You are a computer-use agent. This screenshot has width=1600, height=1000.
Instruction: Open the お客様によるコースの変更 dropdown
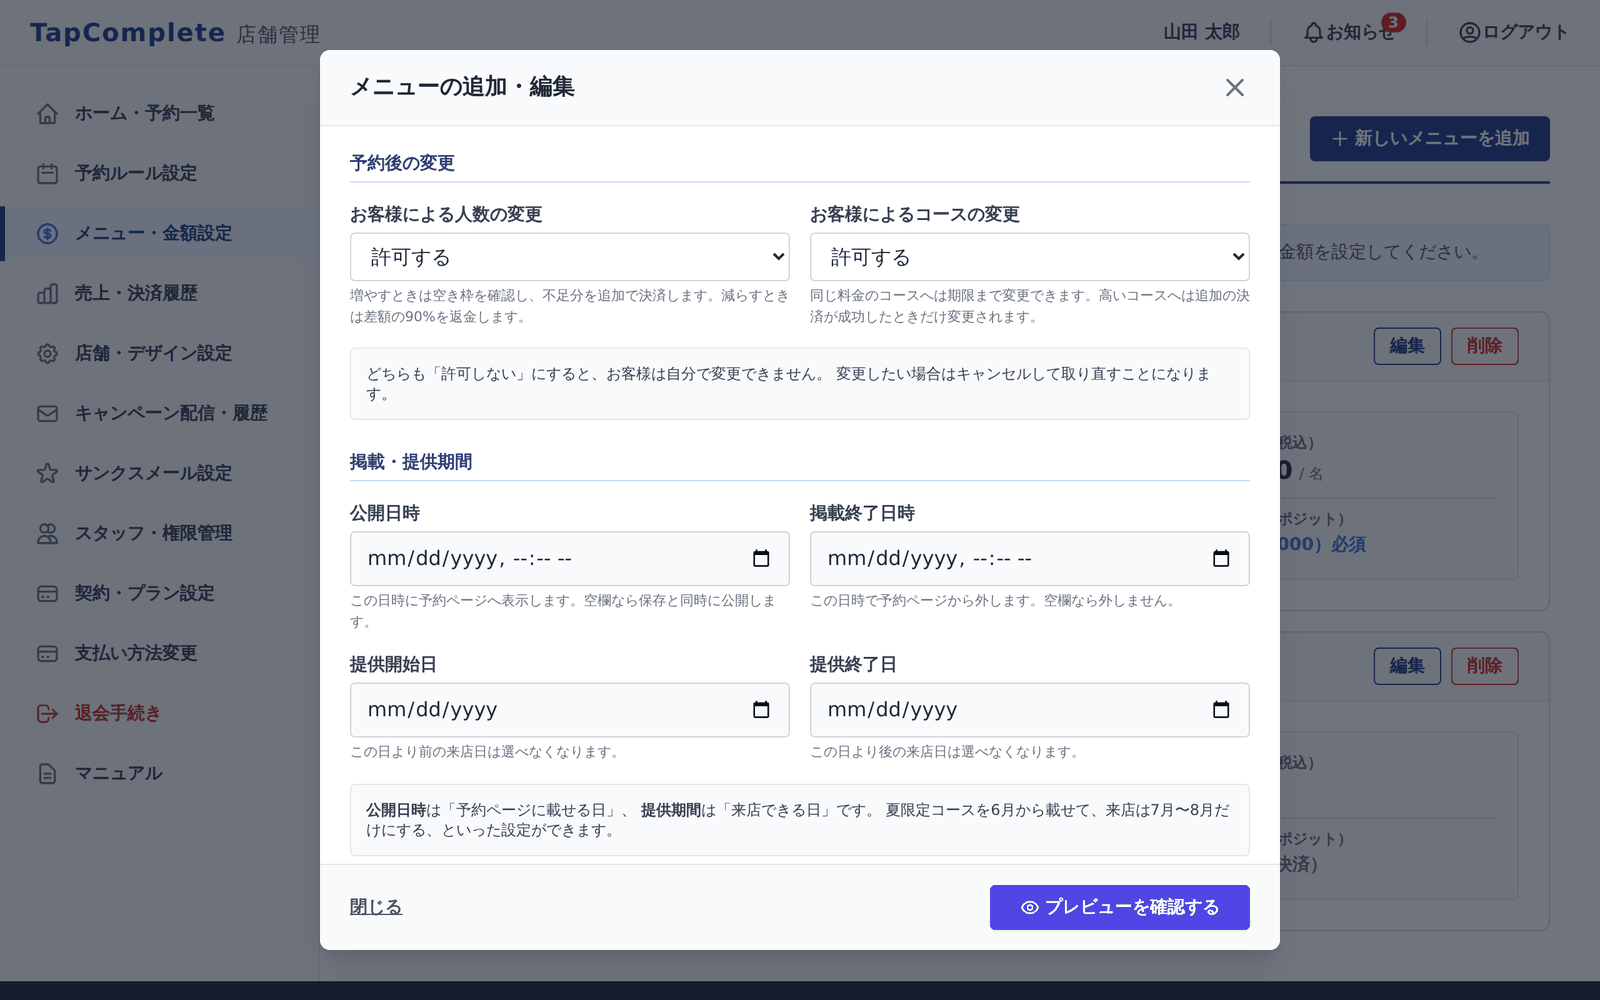[x=1030, y=257]
